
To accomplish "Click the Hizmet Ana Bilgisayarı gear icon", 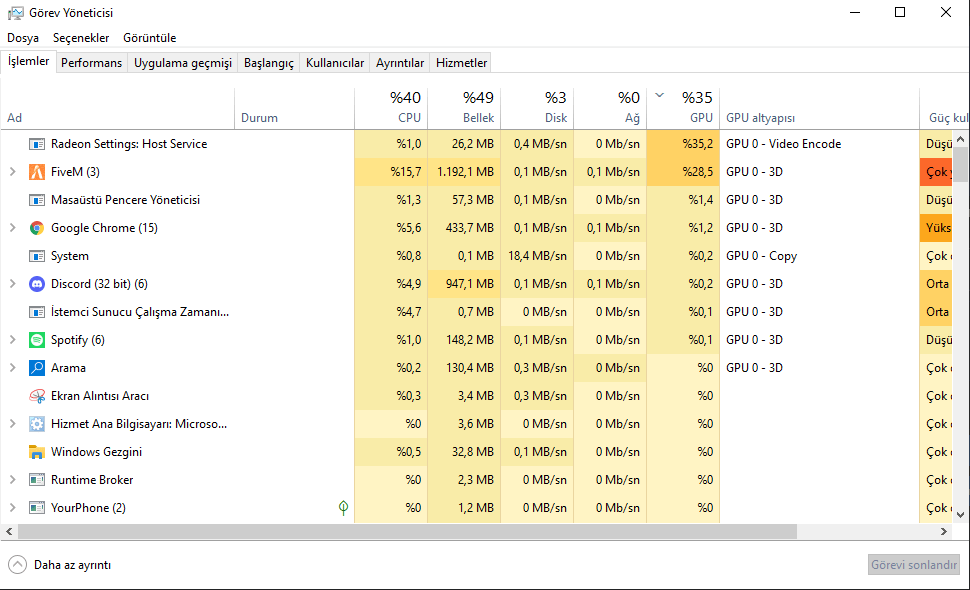I will point(37,424).
